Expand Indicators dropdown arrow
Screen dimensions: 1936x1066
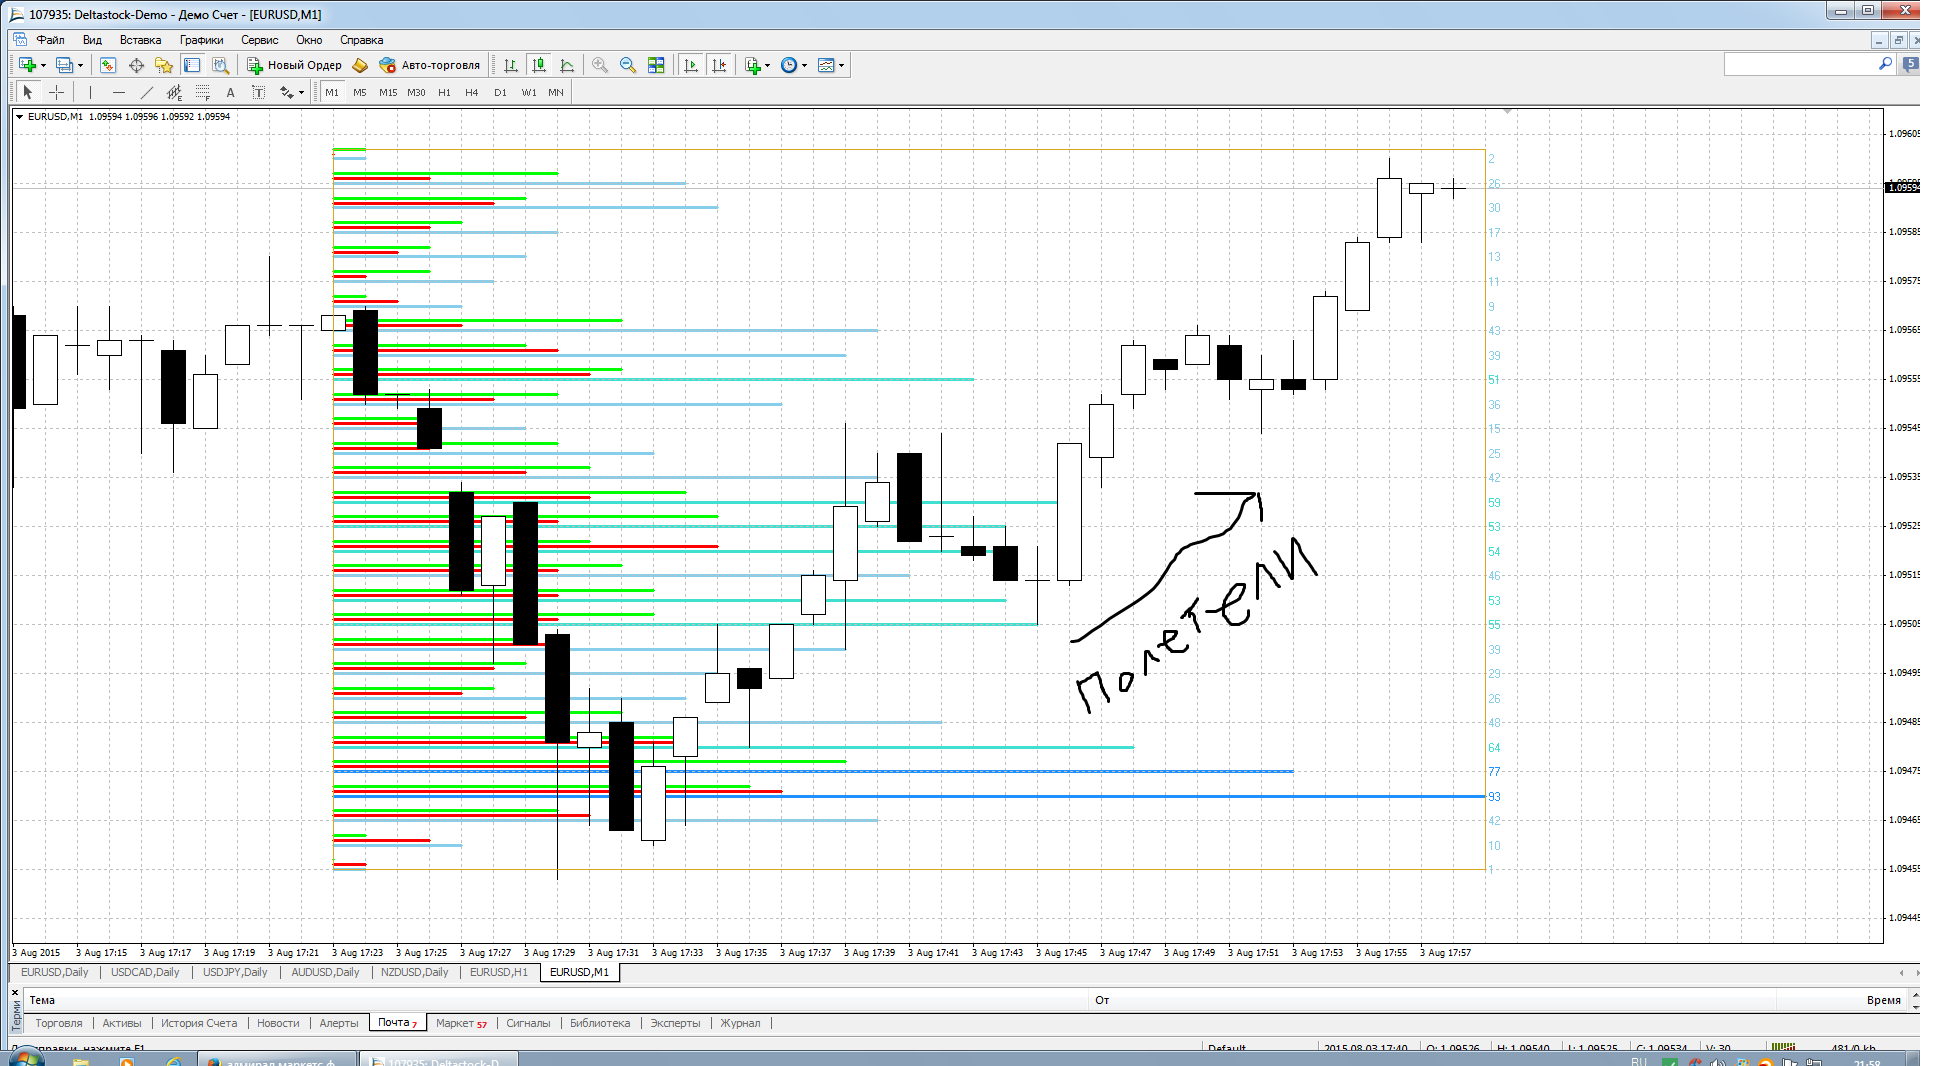[x=768, y=65]
